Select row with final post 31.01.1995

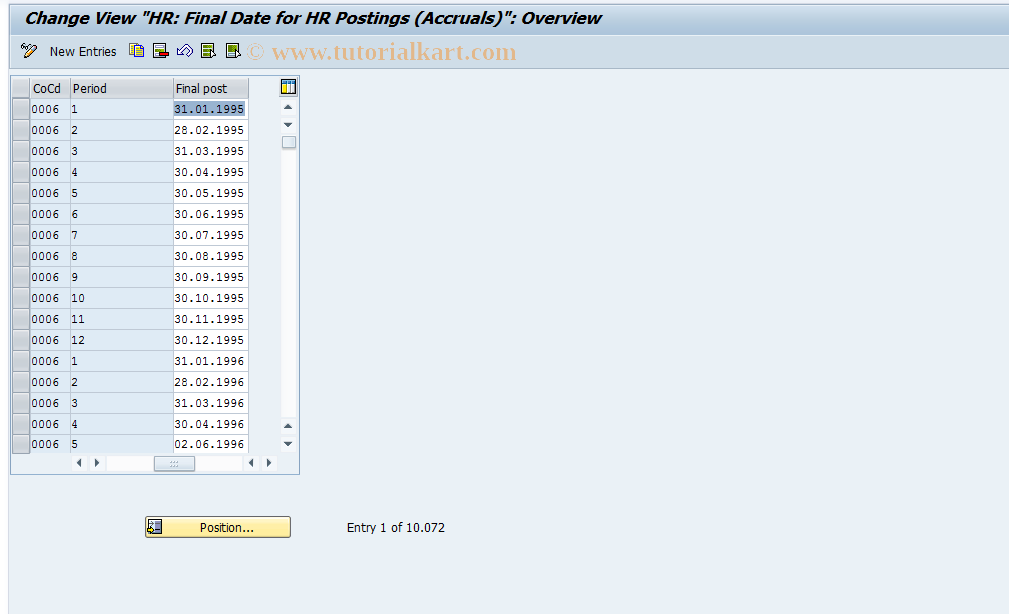click(21, 109)
